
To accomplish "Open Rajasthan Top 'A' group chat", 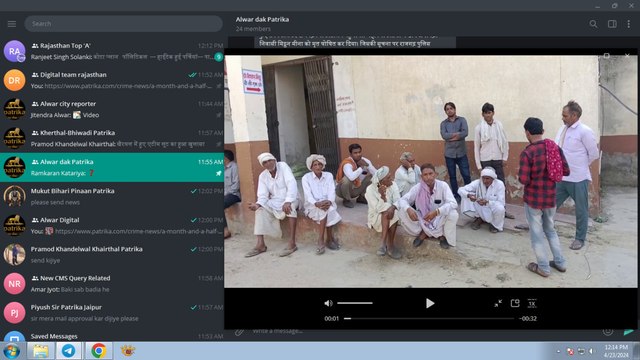I will point(112,51).
